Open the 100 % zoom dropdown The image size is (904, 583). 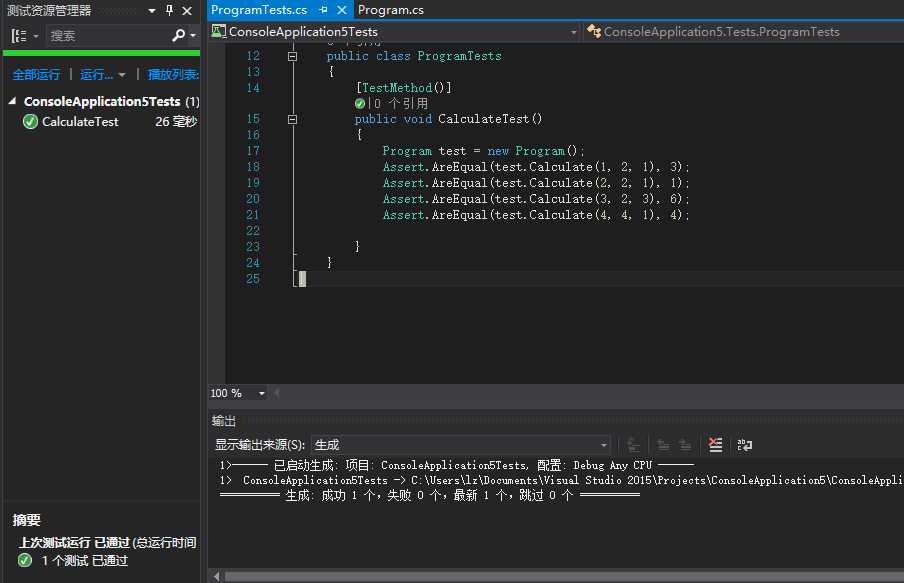pyautogui.click(x=262, y=393)
